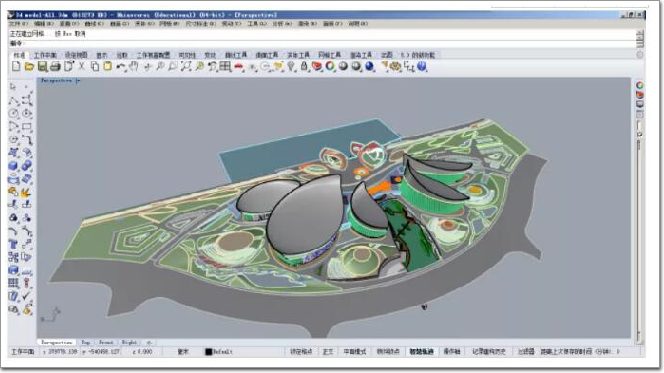The height and width of the screenshot is (373, 664).
Task: Click the New file icon
Action: [x=16, y=66]
